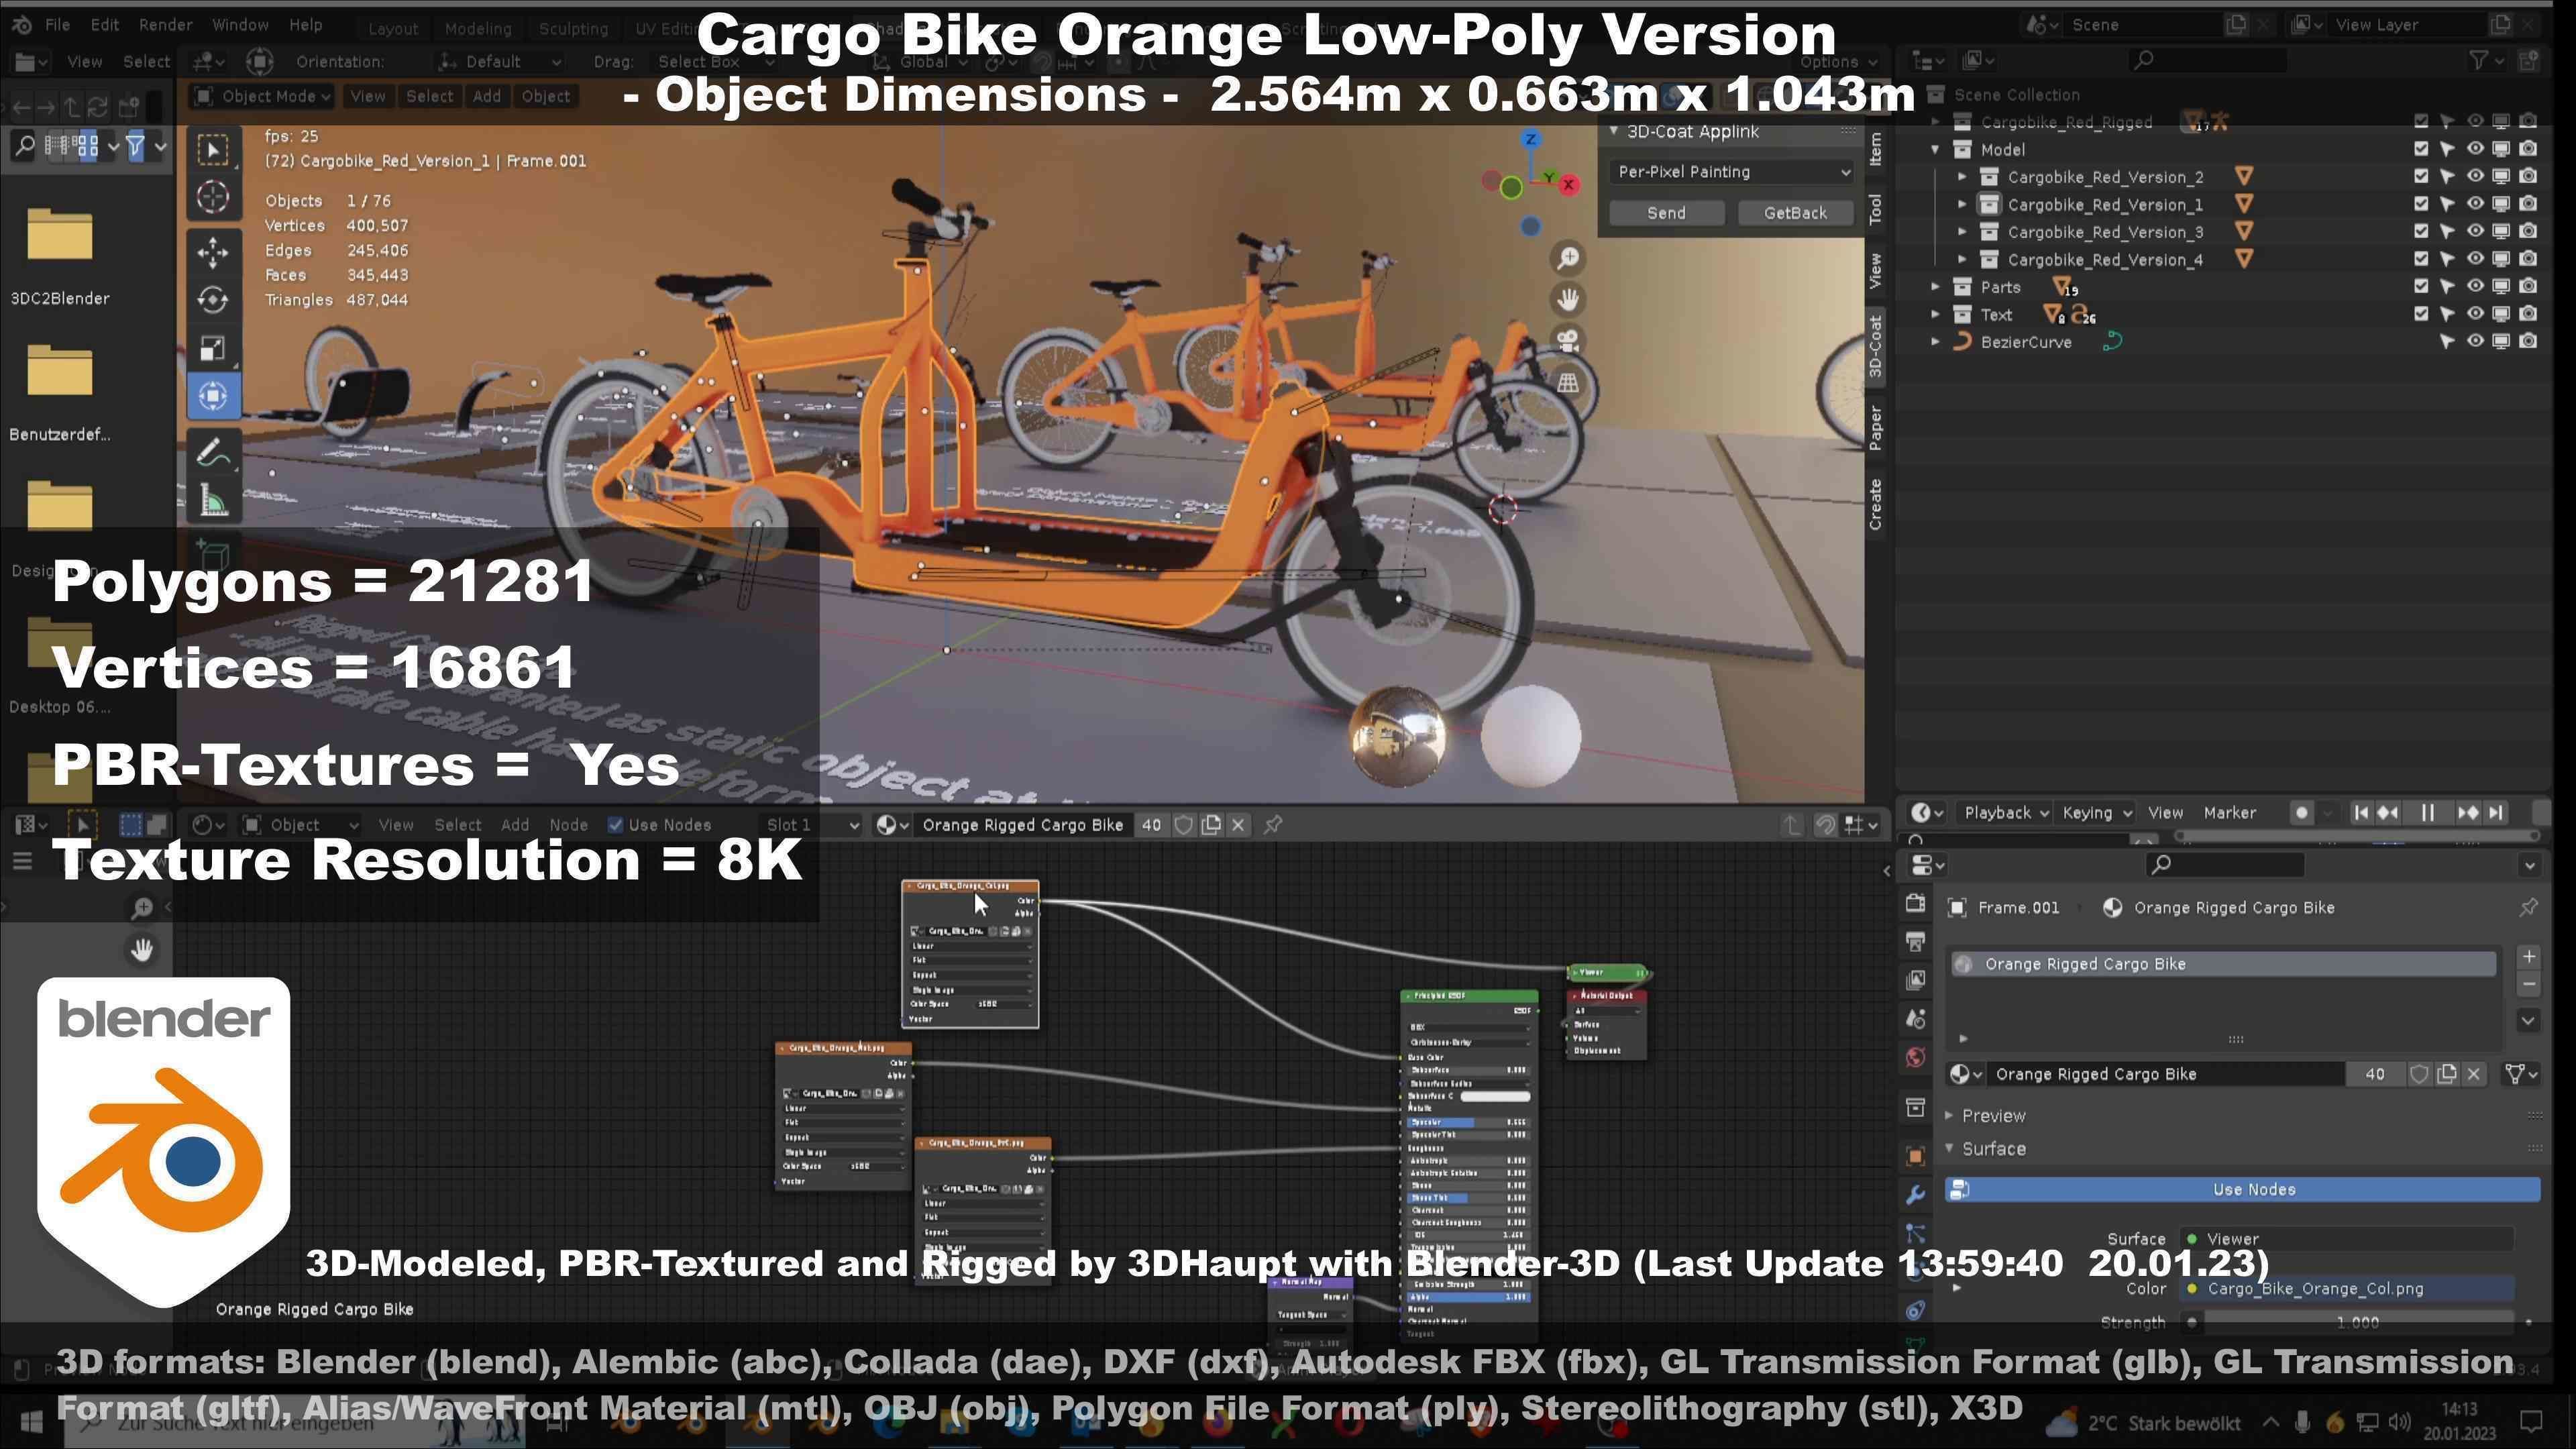Screen dimensions: 2576x1449
Task: Remove material slot with minus button
Action: tap(2528, 985)
